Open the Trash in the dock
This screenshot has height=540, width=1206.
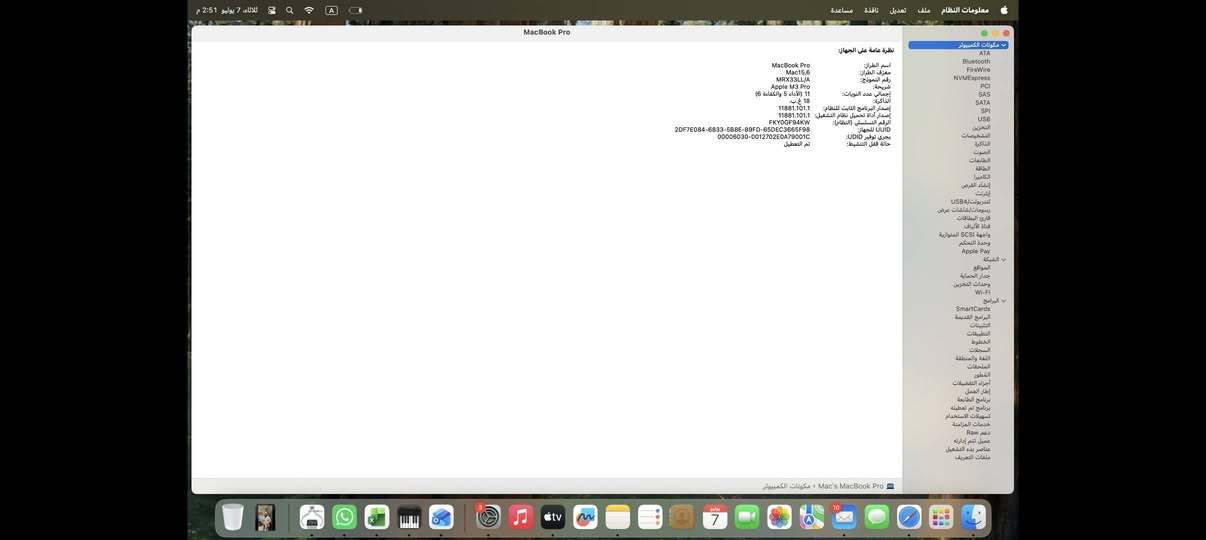(x=233, y=517)
